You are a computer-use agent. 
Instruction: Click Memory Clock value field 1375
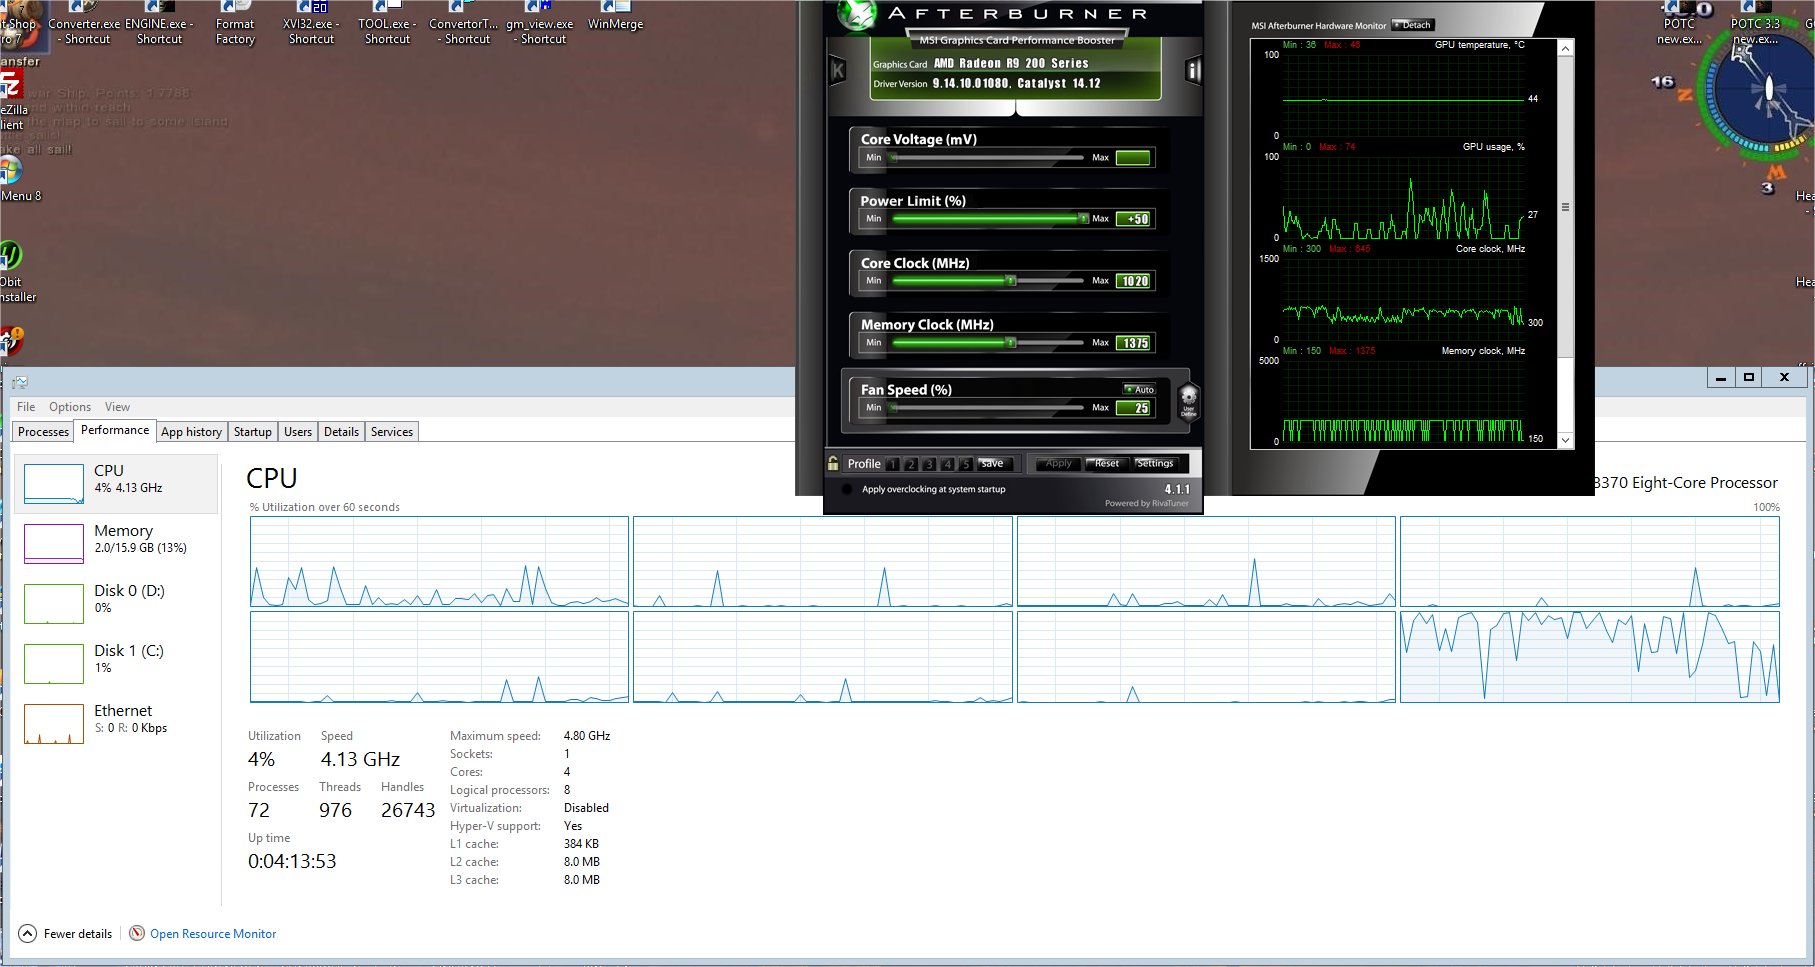click(1134, 343)
